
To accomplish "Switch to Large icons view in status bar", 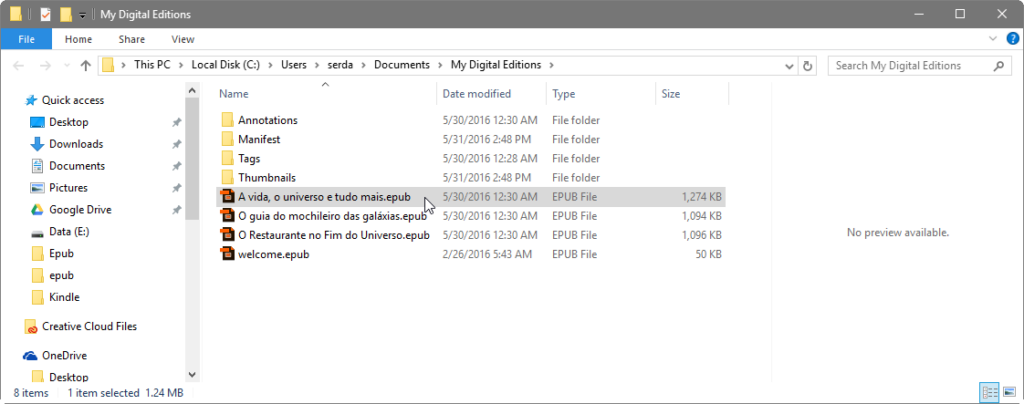I will [x=1010, y=392].
